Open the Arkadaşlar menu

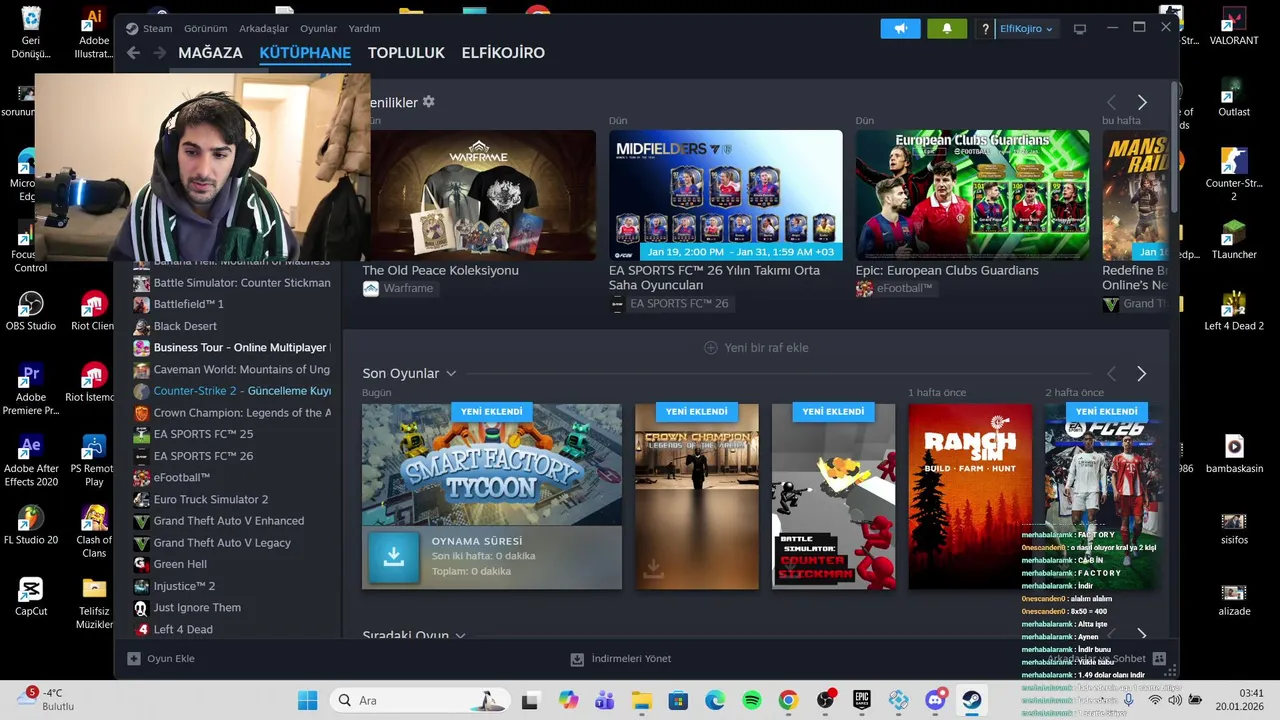(264, 29)
